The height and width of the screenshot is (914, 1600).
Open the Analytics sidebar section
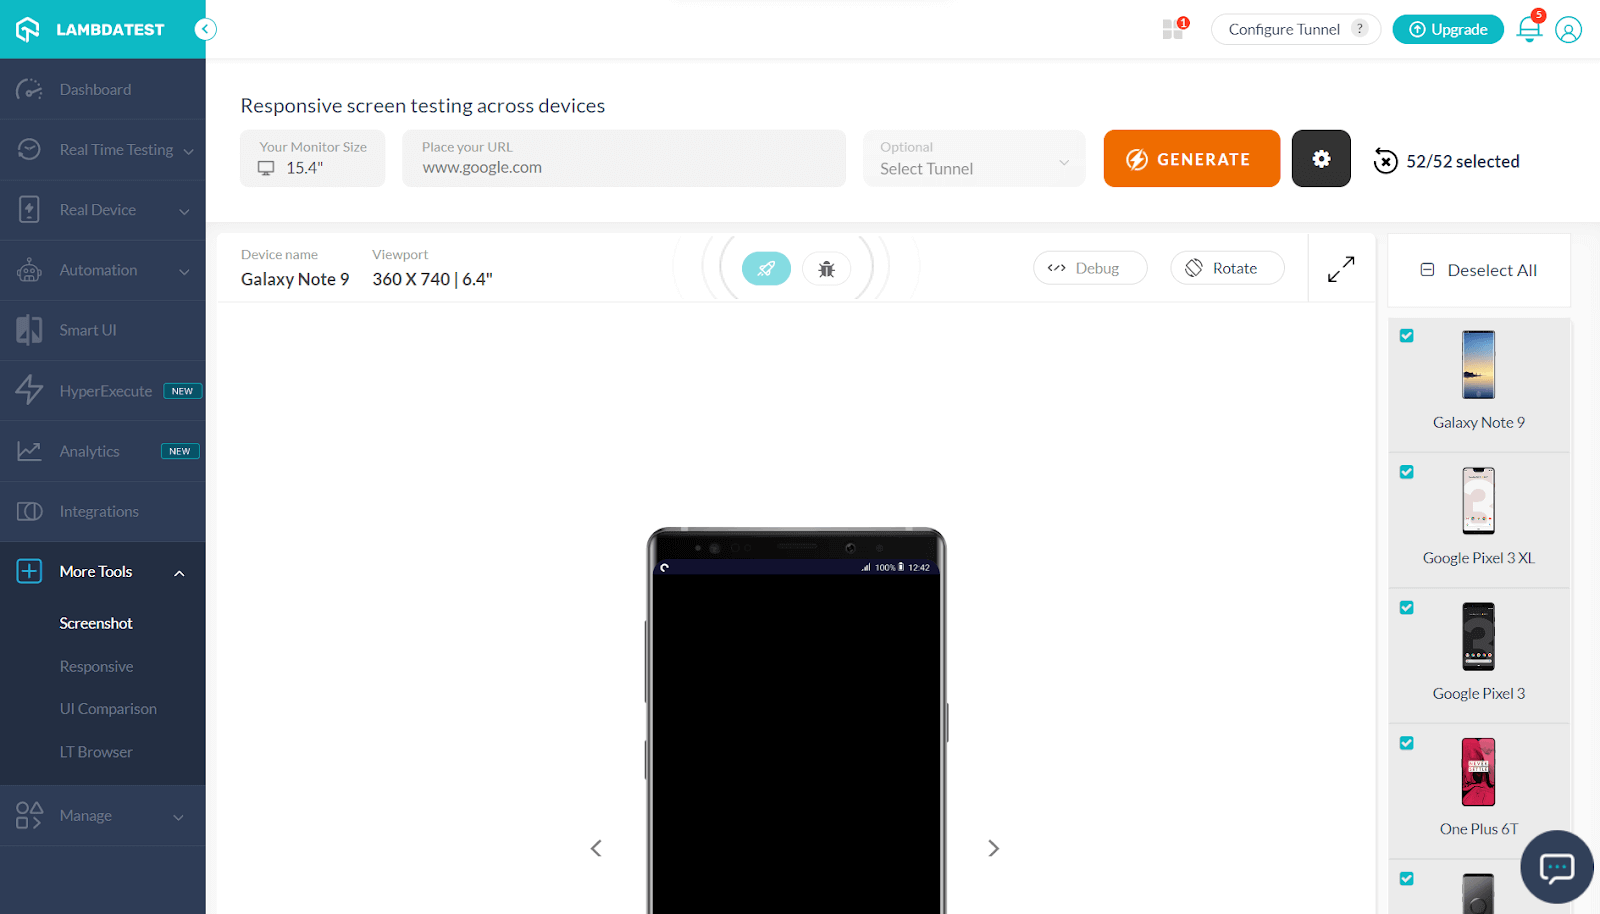(90, 451)
